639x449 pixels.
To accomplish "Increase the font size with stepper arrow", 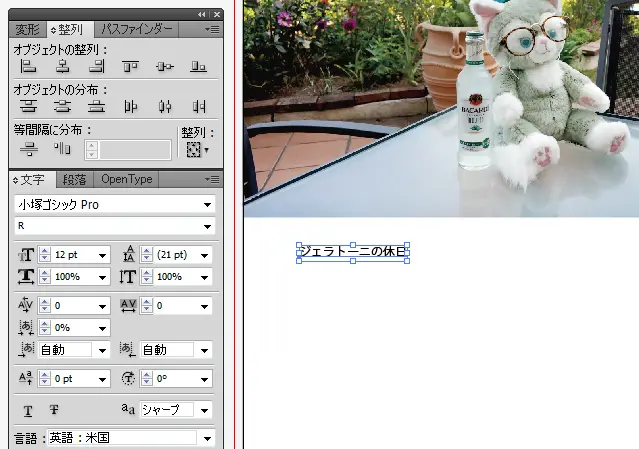I will [x=44, y=251].
